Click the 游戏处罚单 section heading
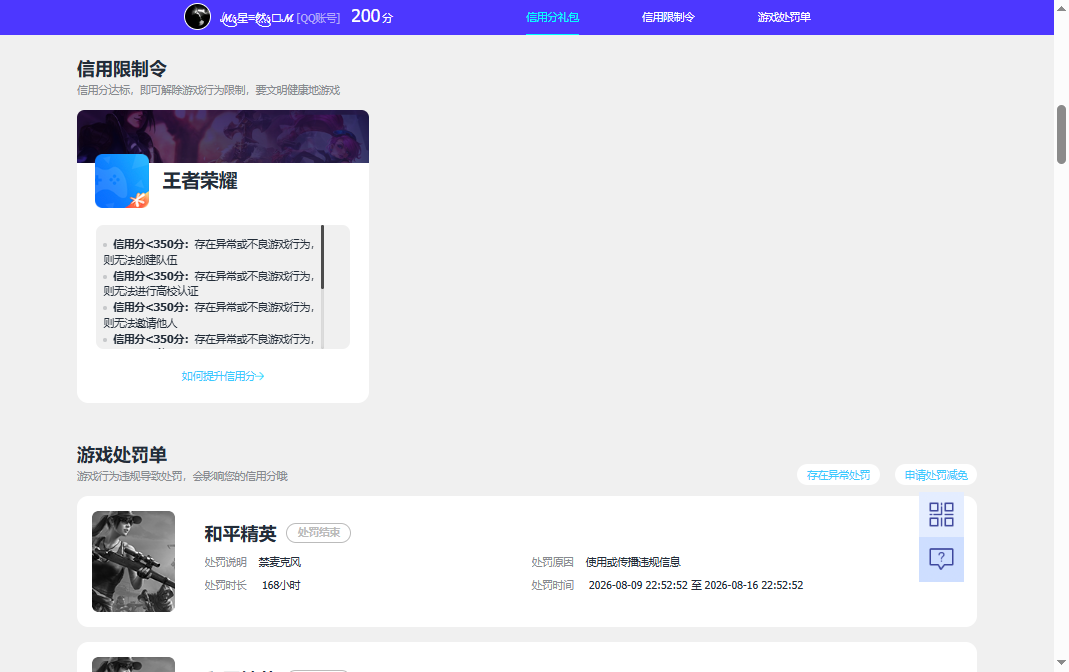Image resolution: width=1069 pixels, height=672 pixels. tap(122, 455)
